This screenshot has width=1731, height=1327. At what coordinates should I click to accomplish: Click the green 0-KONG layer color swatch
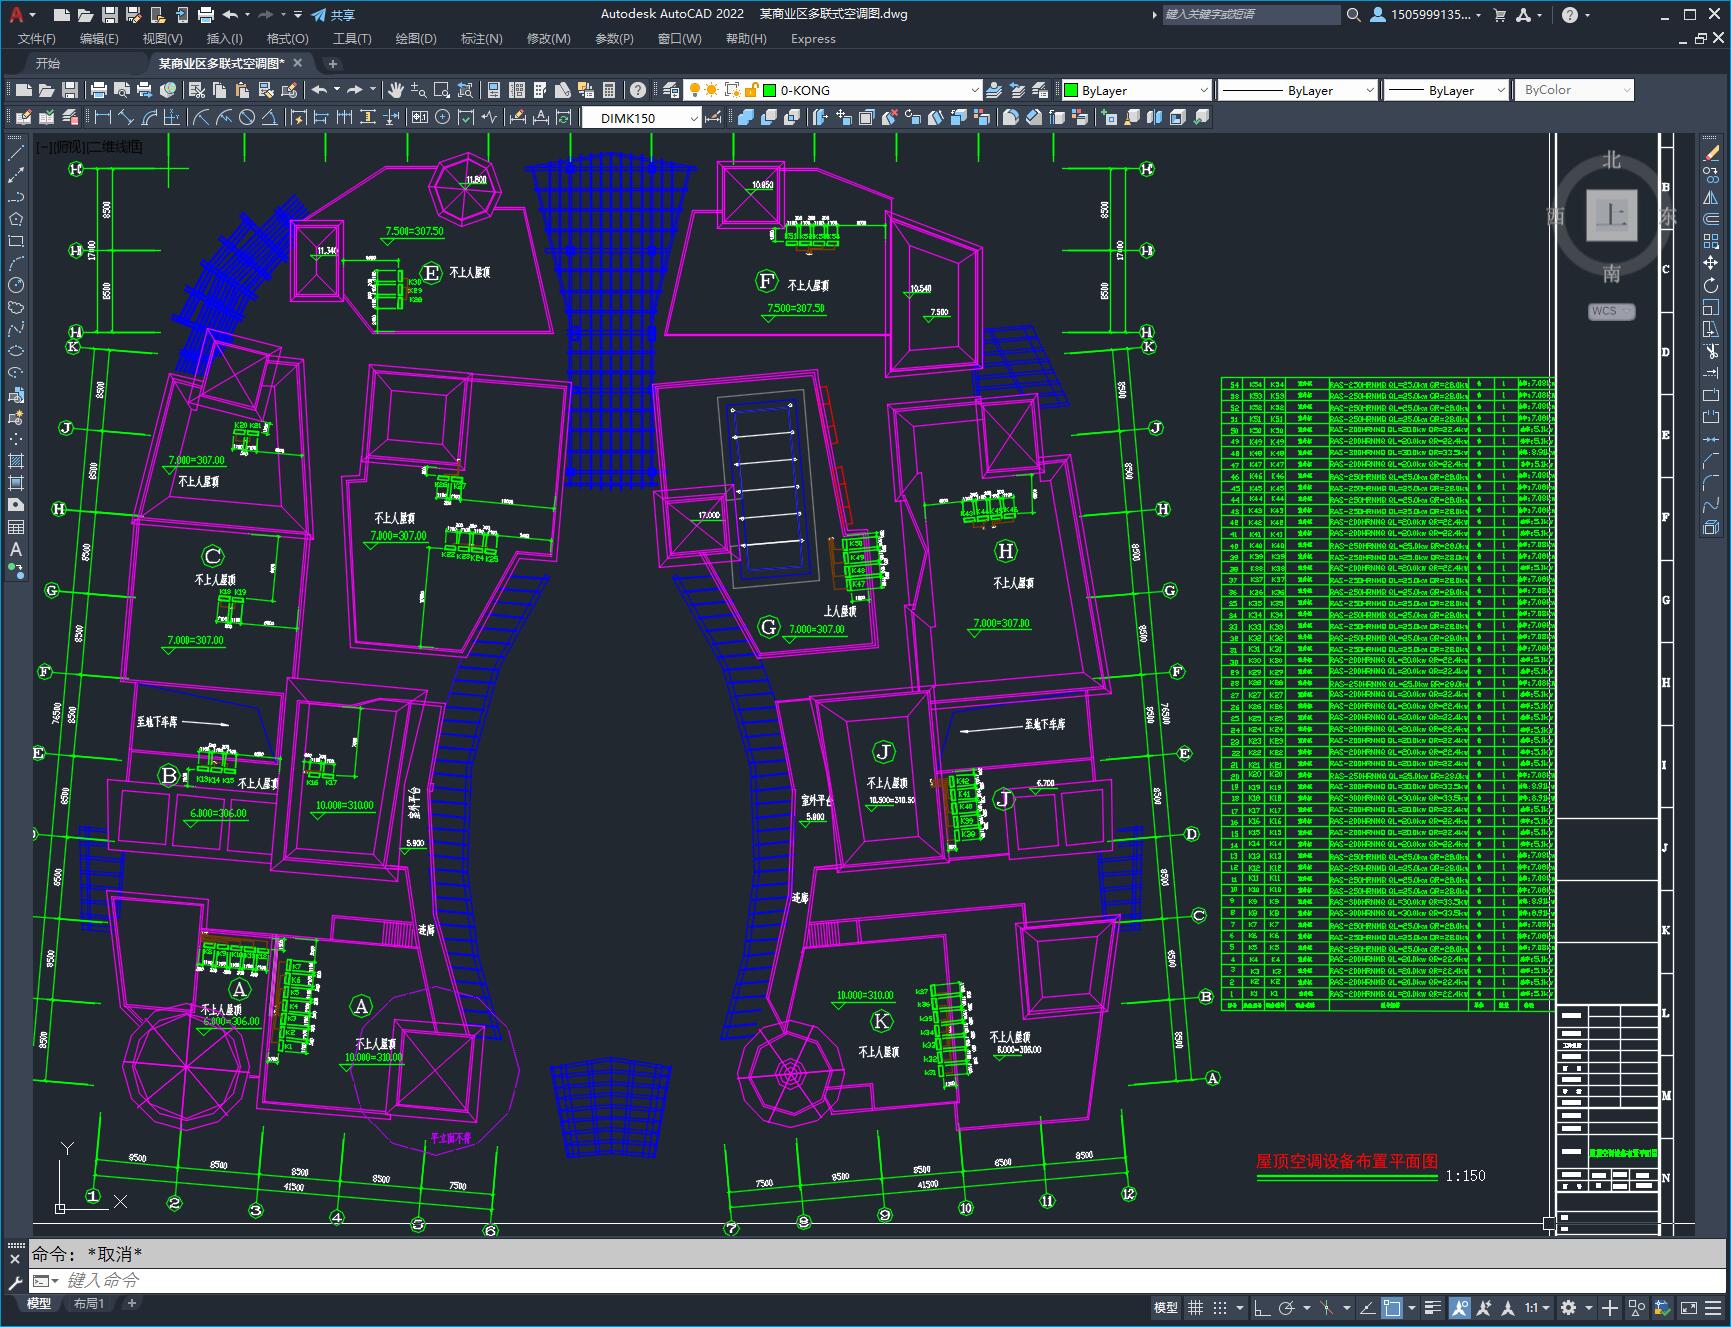click(770, 90)
